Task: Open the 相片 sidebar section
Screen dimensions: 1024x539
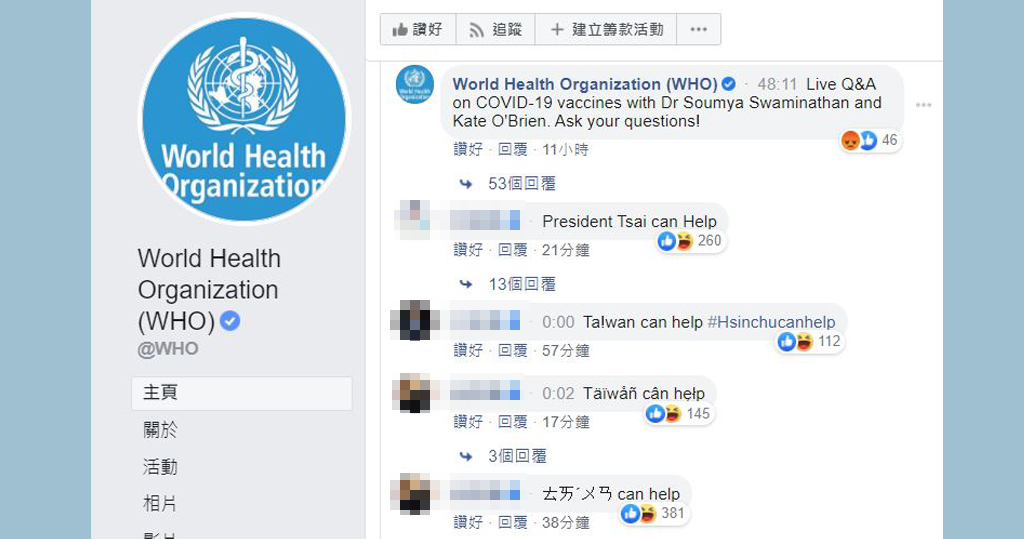Action: pos(161,503)
